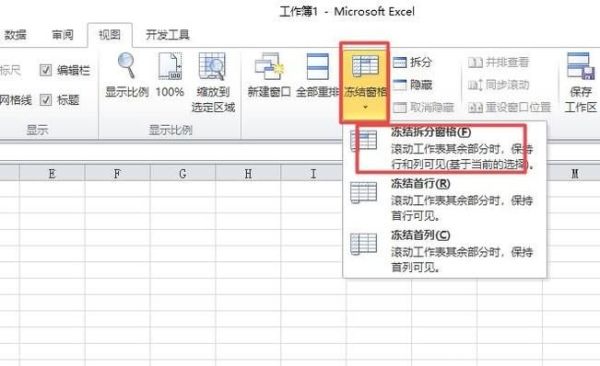Select column H header
The height and width of the screenshot is (366, 600).
(248, 173)
